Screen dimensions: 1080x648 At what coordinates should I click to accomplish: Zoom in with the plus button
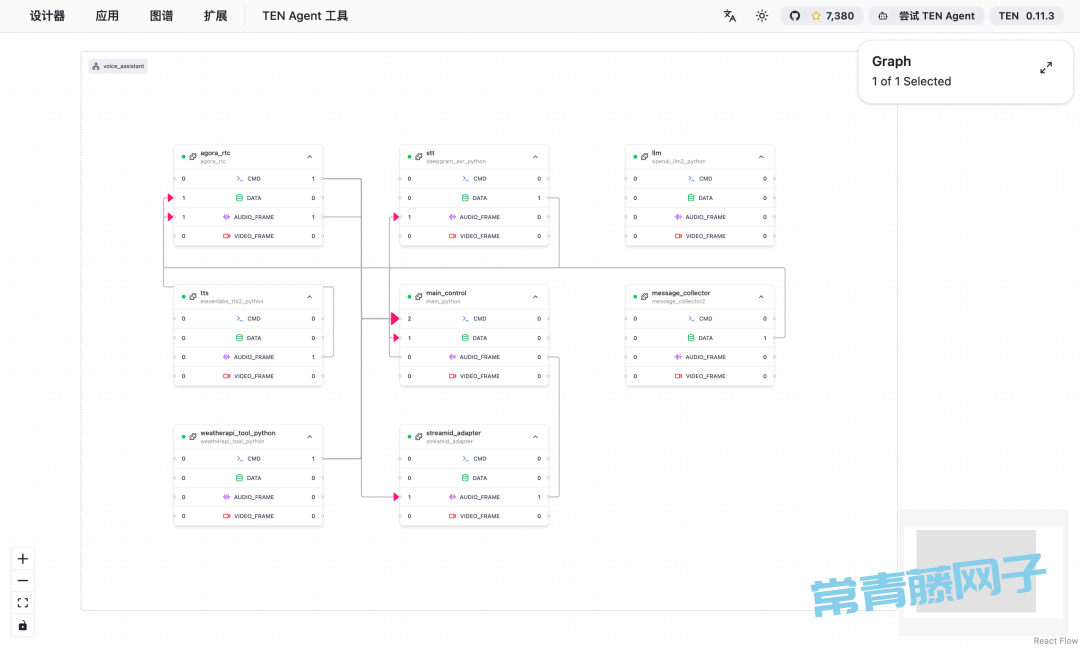(x=23, y=558)
